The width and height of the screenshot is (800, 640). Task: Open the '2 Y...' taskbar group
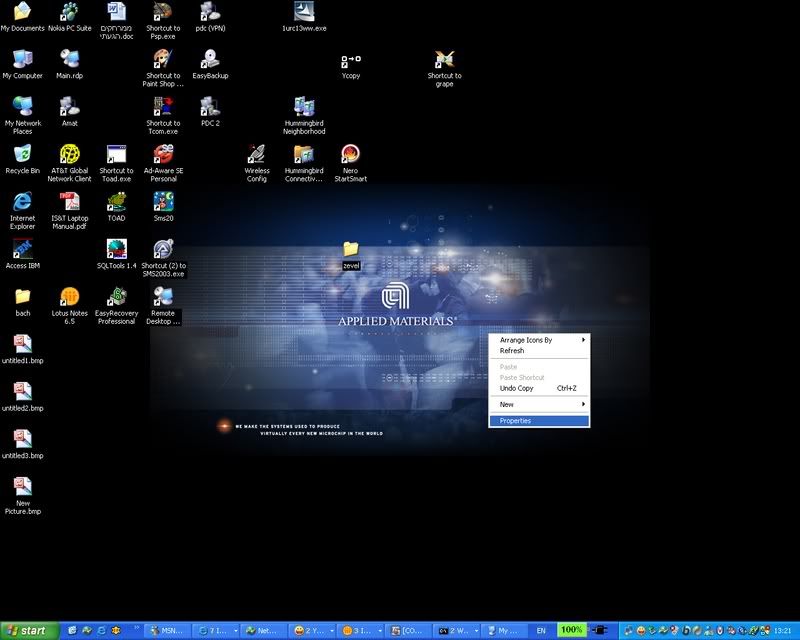click(312, 631)
